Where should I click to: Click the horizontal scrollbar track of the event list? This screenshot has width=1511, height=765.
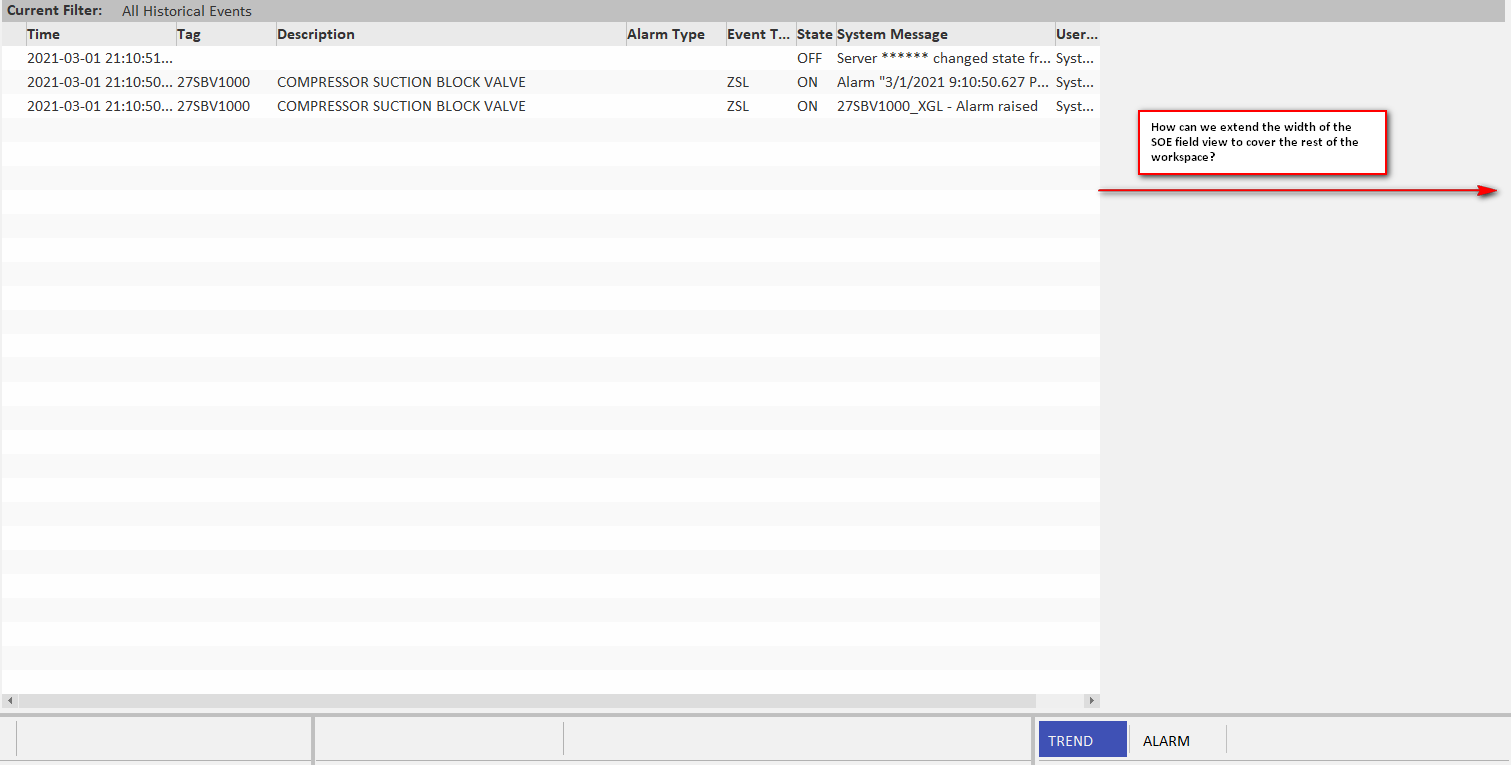550,701
